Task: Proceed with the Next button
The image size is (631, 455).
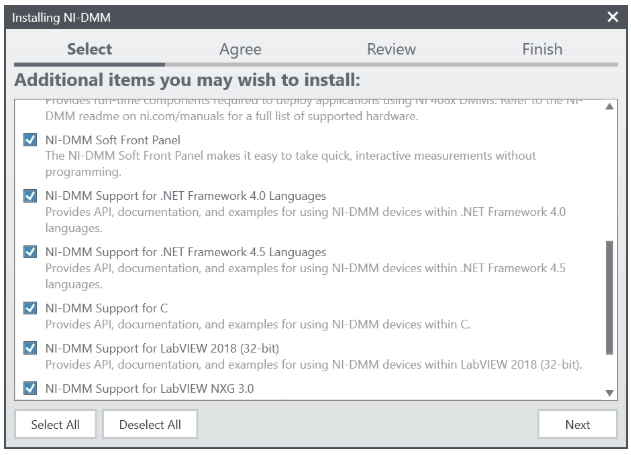Action: [x=577, y=424]
